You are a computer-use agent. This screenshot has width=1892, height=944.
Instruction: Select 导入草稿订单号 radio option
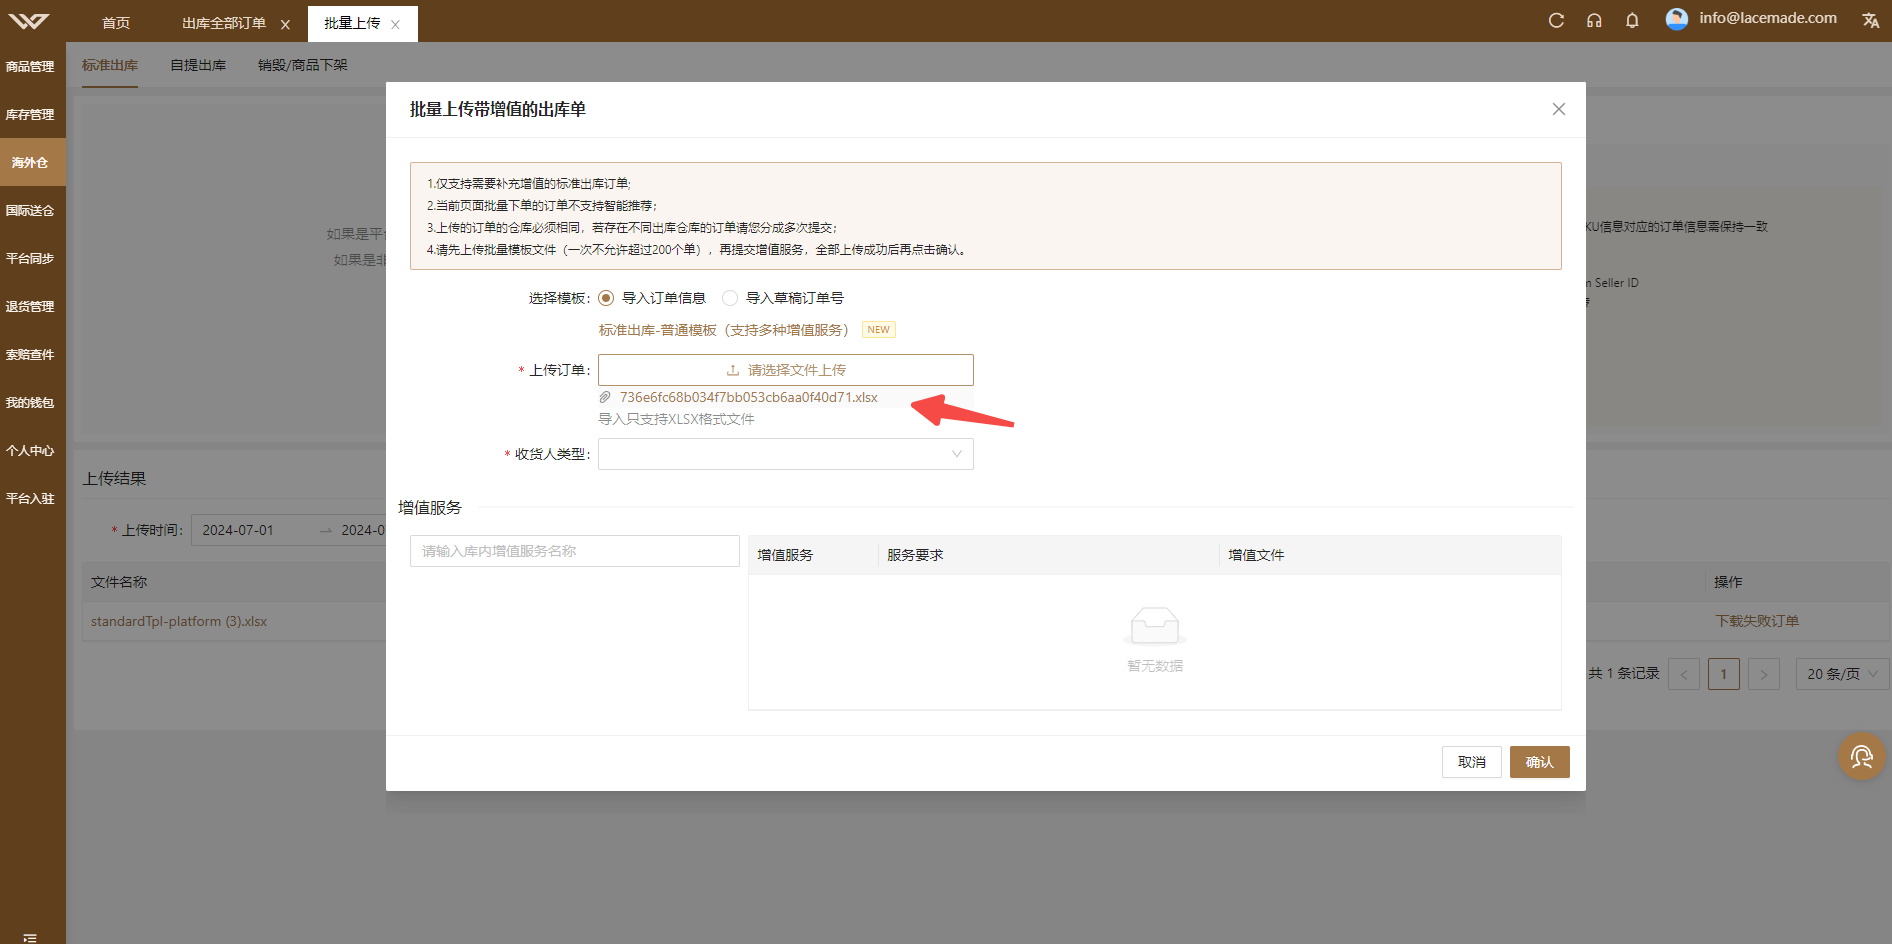(730, 298)
